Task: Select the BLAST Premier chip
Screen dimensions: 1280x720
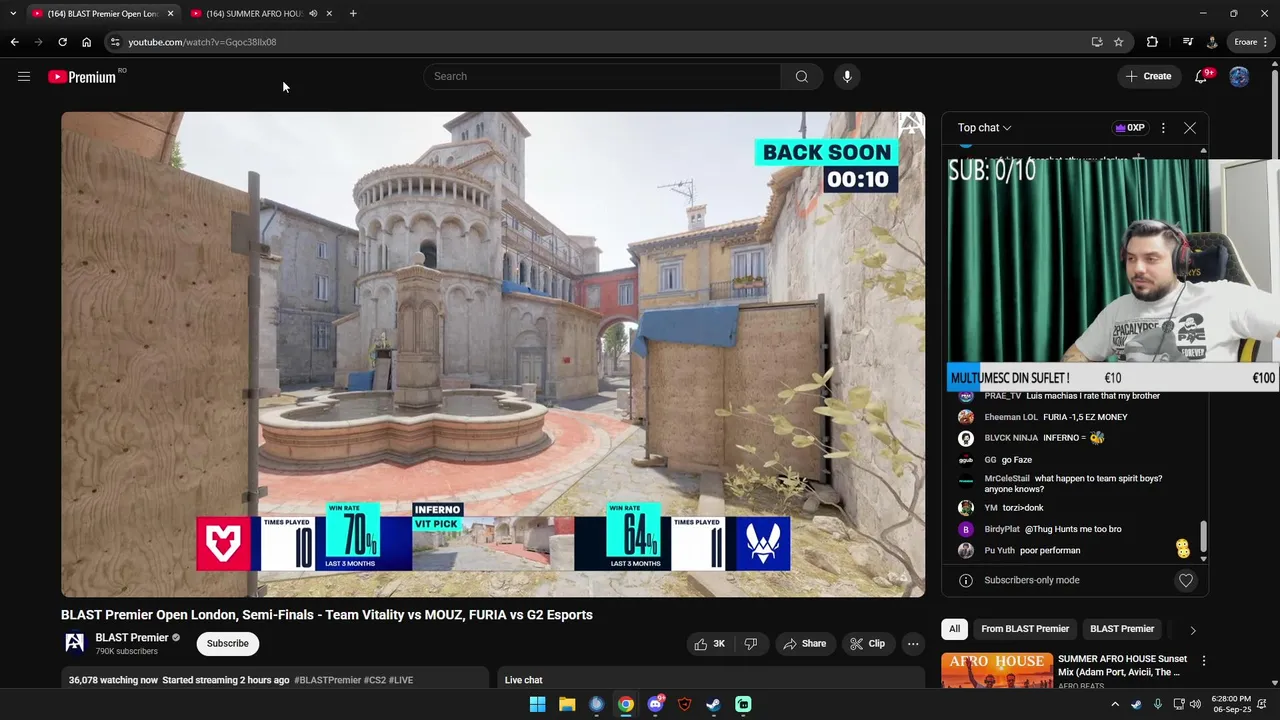Action: (x=1122, y=629)
